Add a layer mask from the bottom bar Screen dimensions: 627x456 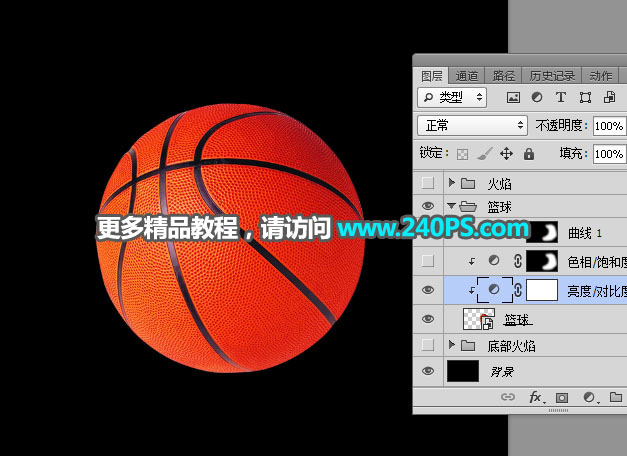tap(561, 398)
